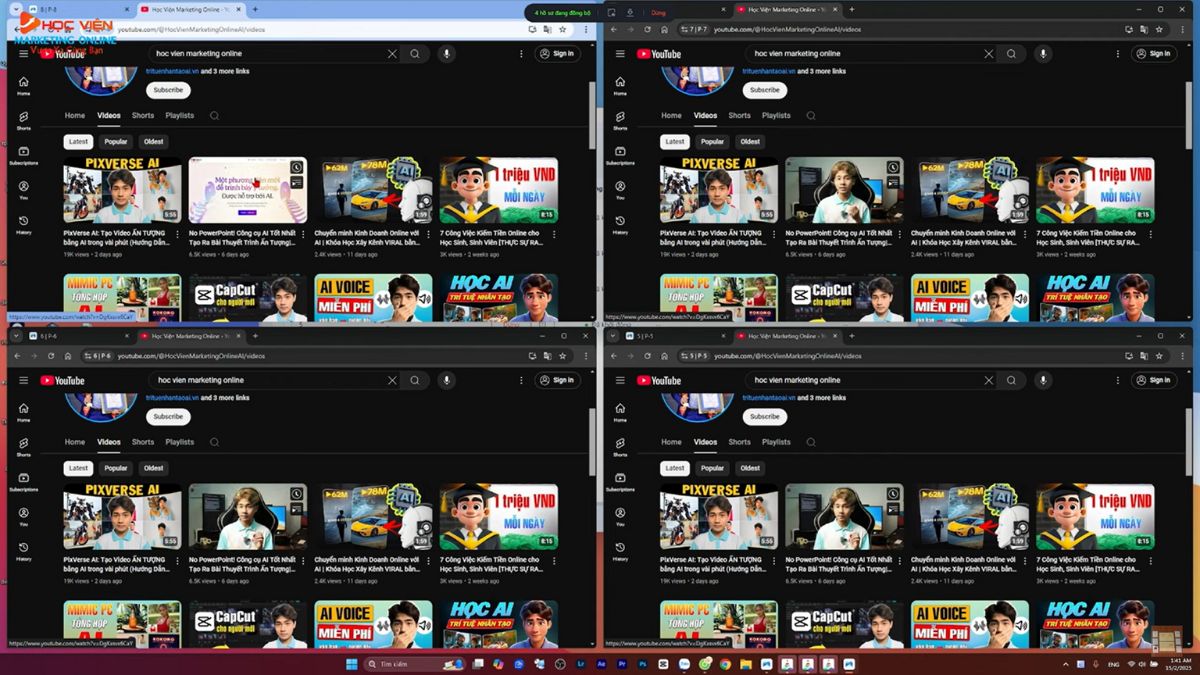The height and width of the screenshot is (675, 1200).
Task: Click Sign in button in top-left window
Action: coord(557,54)
